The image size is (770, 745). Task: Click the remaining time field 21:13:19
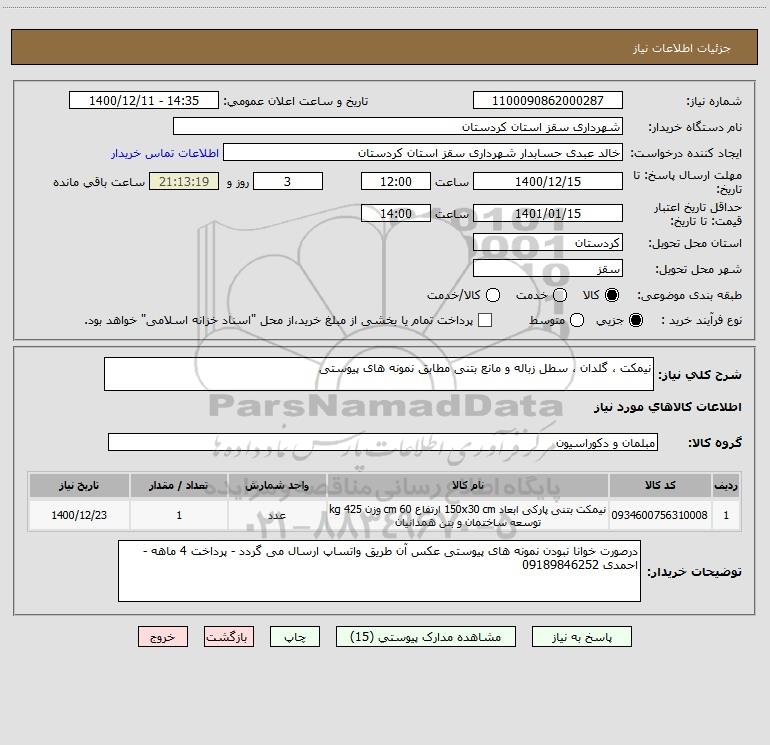[184, 181]
